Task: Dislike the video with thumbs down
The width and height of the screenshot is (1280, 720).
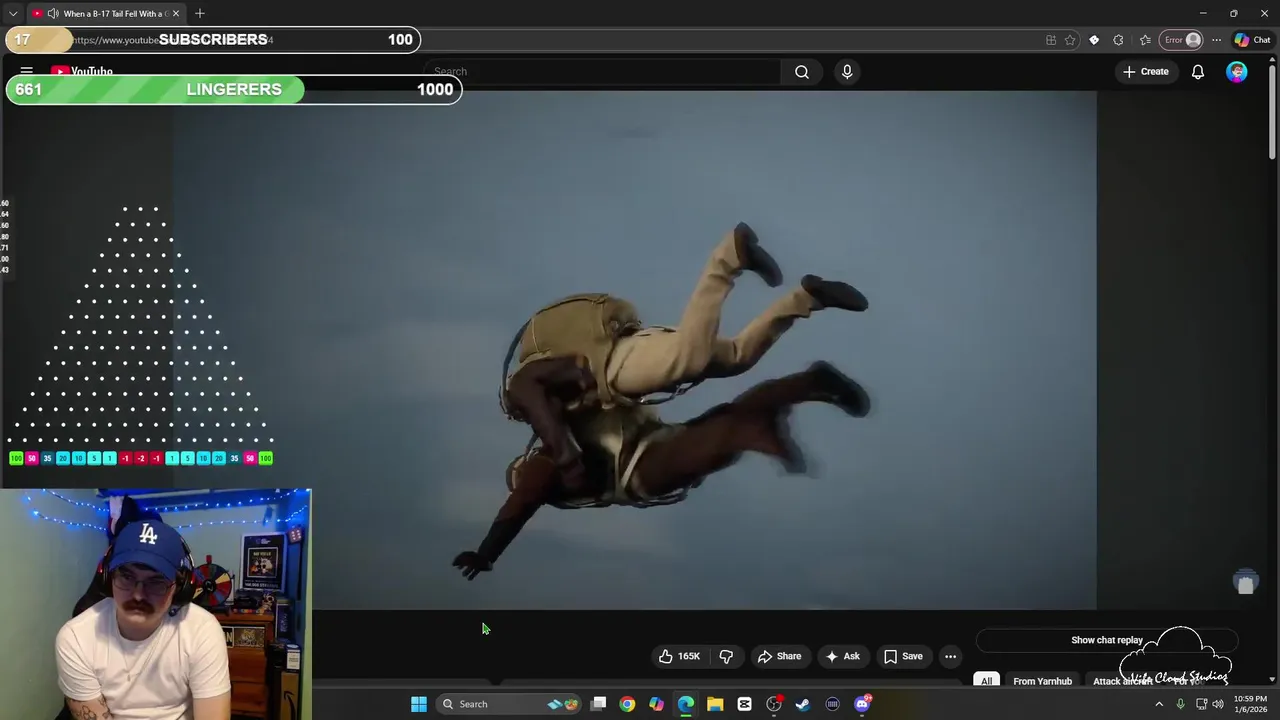Action: (x=726, y=656)
